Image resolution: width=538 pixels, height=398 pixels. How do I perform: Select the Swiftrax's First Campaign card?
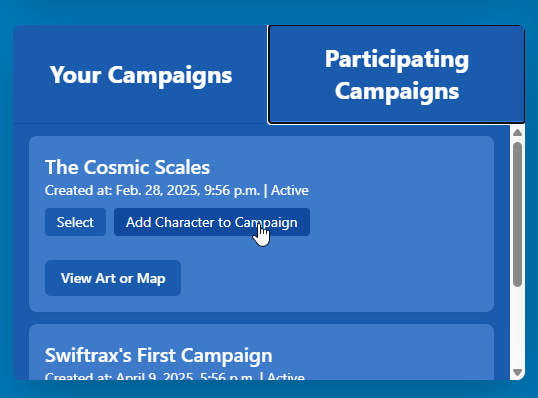[261, 352]
